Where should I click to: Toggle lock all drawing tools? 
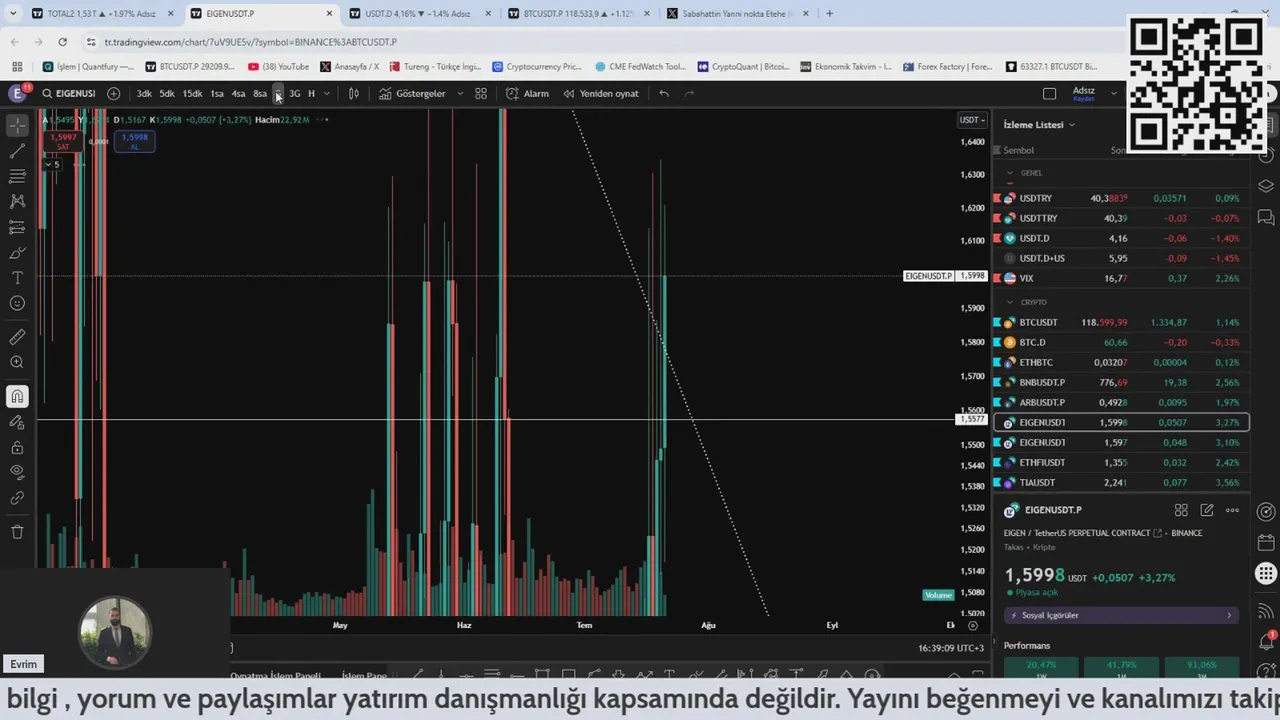(17, 447)
